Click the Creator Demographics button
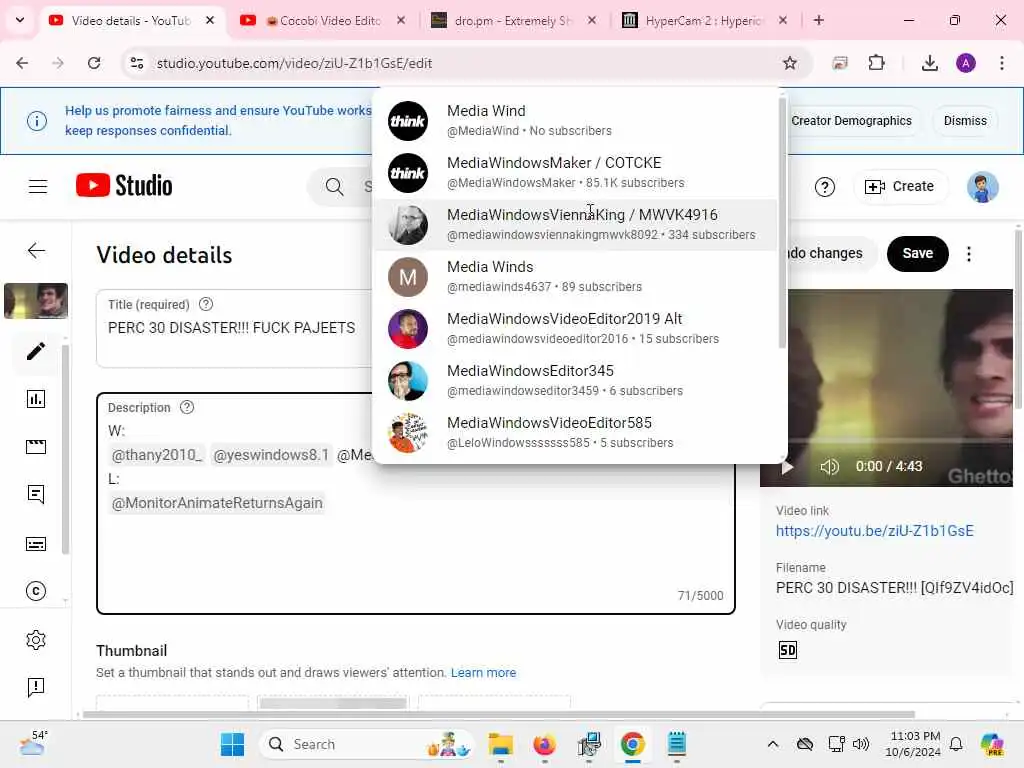Viewport: 1024px width, 768px height. pos(851,121)
